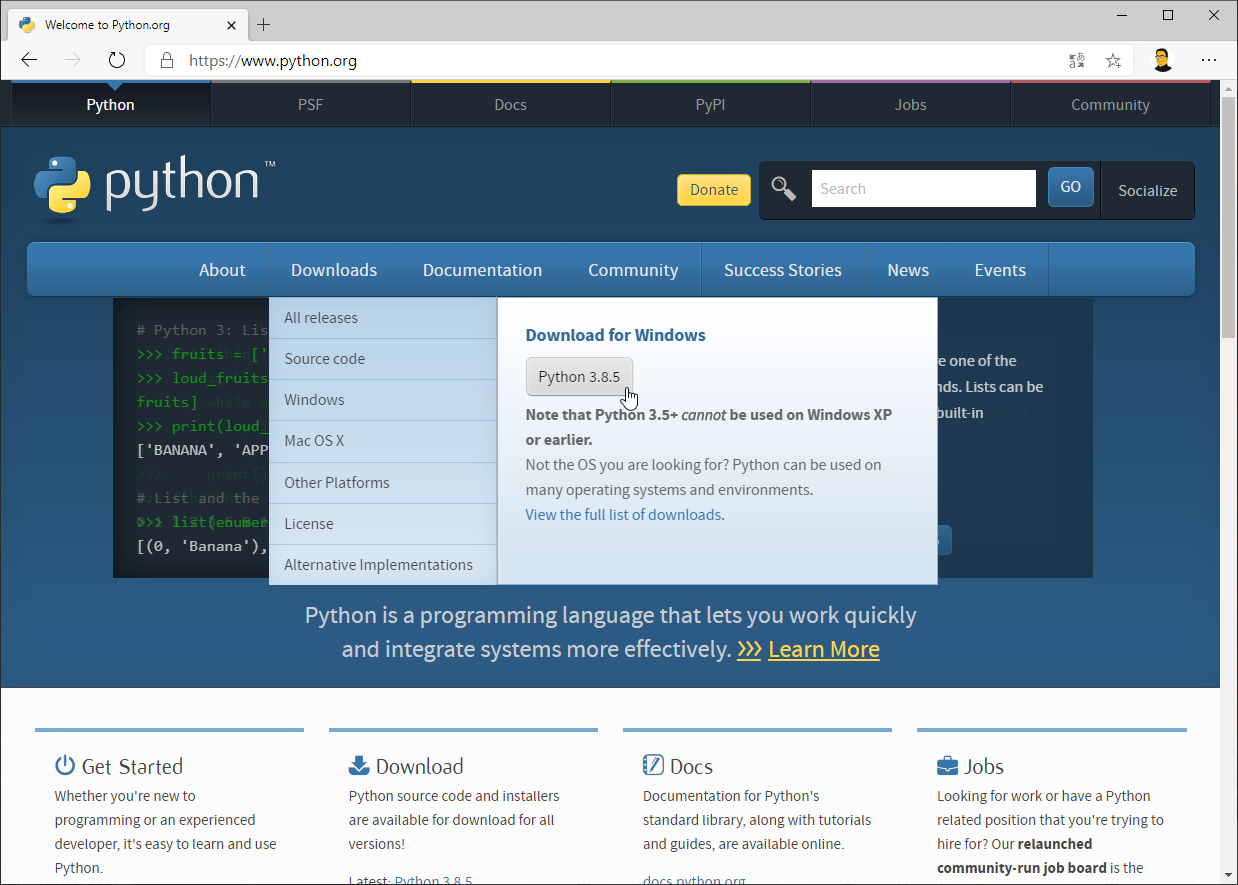Viewport: 1238px width, 885px height.
Task: Open a new browser tab
Action: pyautogui.click(x=264, y=24)
